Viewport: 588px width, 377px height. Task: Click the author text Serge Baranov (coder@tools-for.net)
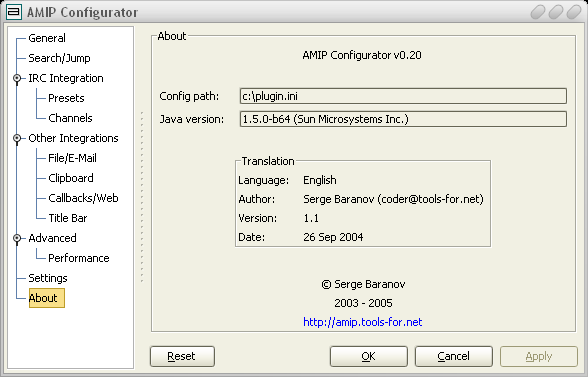tap(393, 199)
